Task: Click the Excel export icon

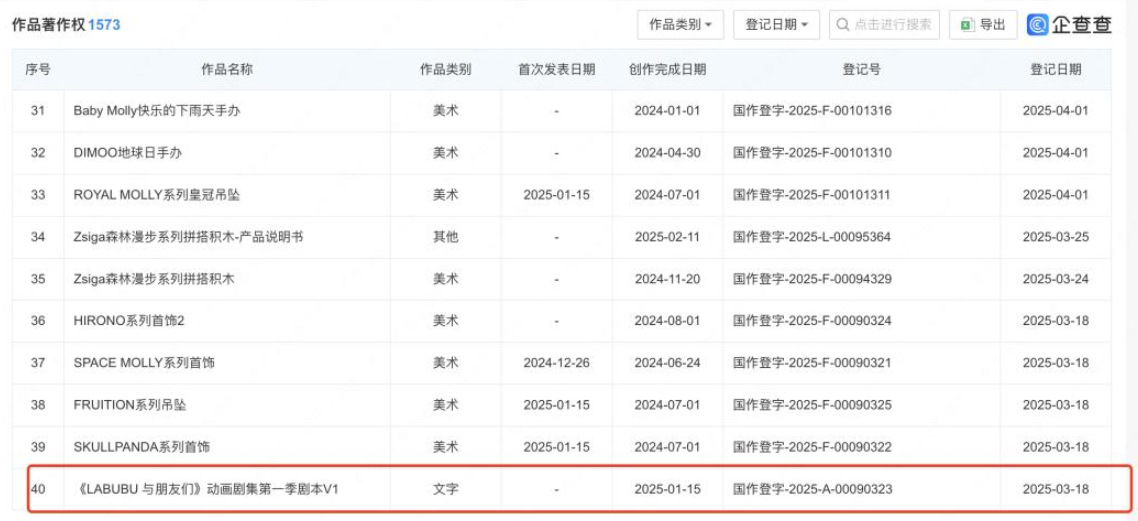Action: (x=966, y=25)
